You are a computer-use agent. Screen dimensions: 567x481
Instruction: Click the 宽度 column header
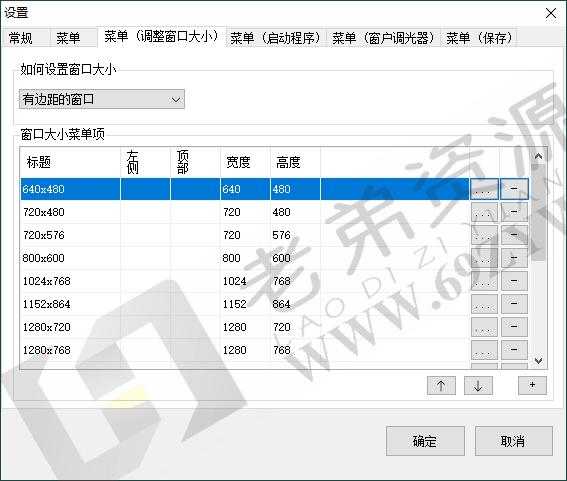click(x=245, y=162)
